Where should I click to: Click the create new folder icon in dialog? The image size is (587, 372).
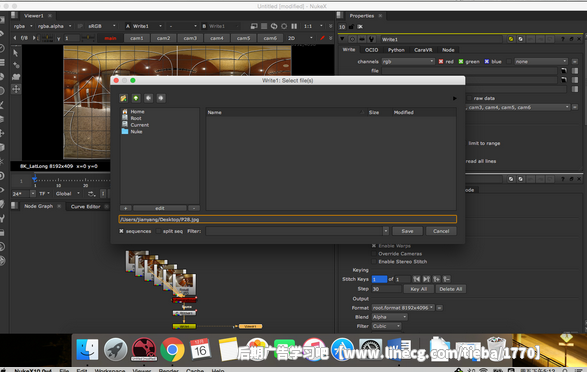pos(123,98)
